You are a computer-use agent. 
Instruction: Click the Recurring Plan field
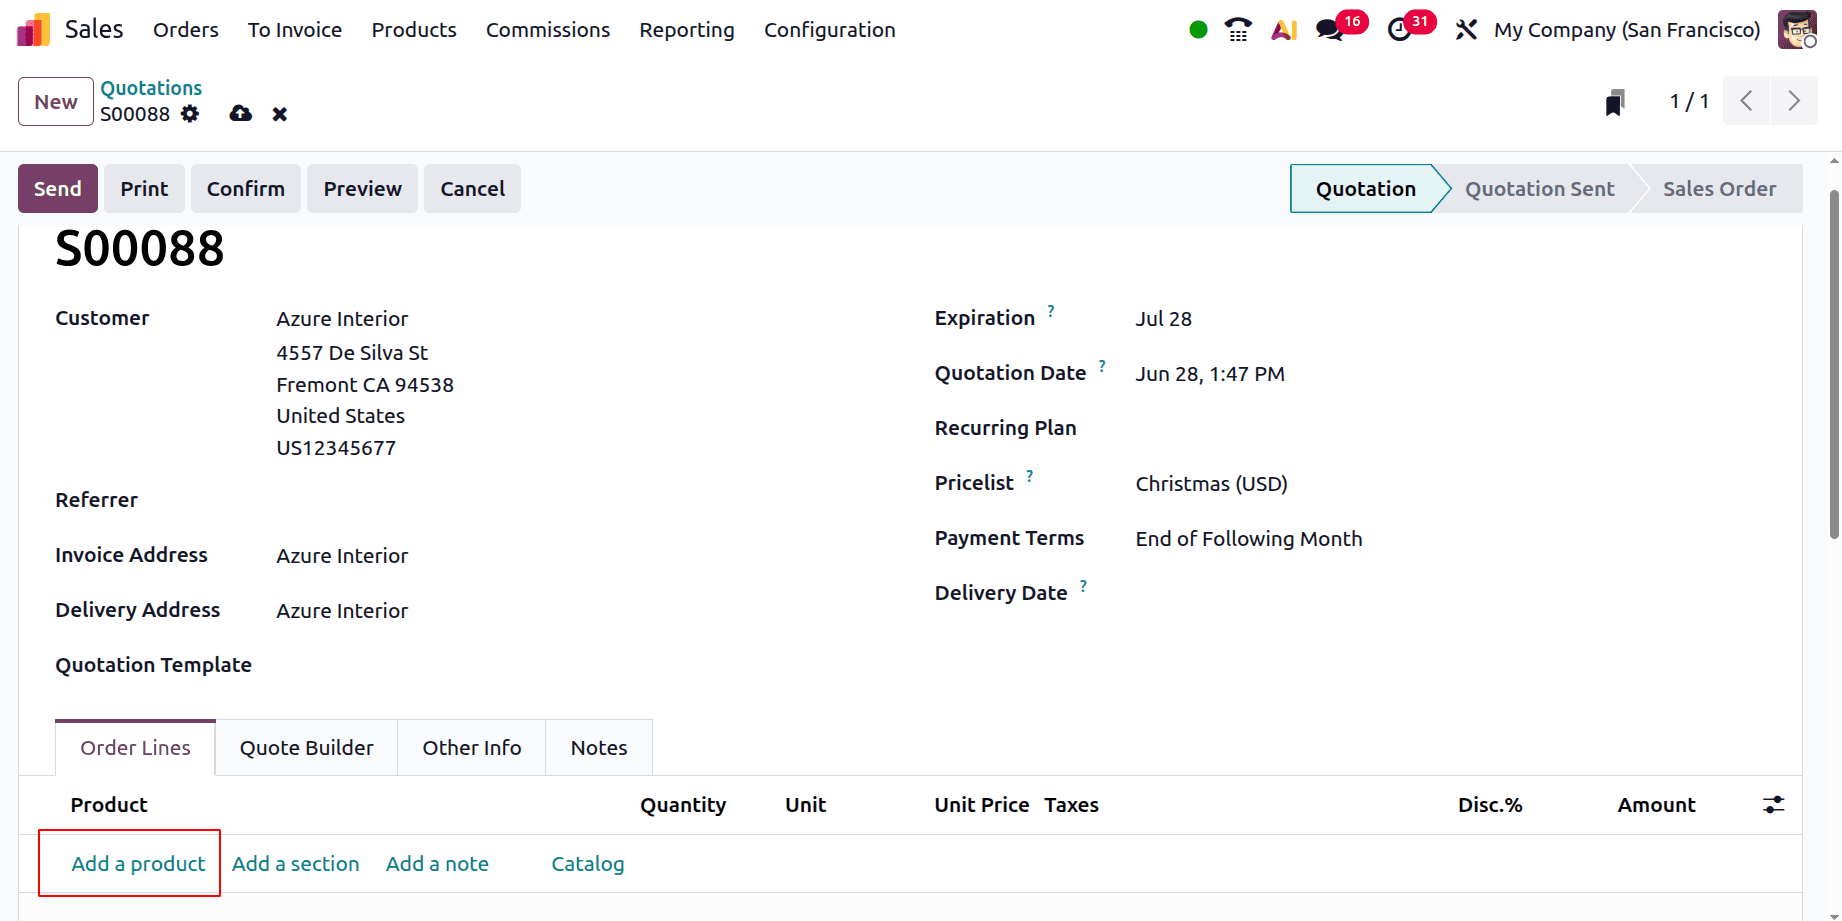click(1450, 429)
